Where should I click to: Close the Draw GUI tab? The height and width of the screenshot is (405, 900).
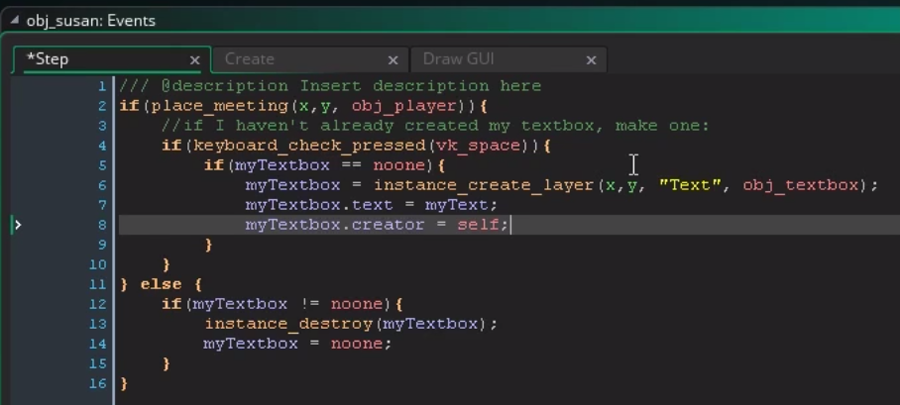point(591,60)
